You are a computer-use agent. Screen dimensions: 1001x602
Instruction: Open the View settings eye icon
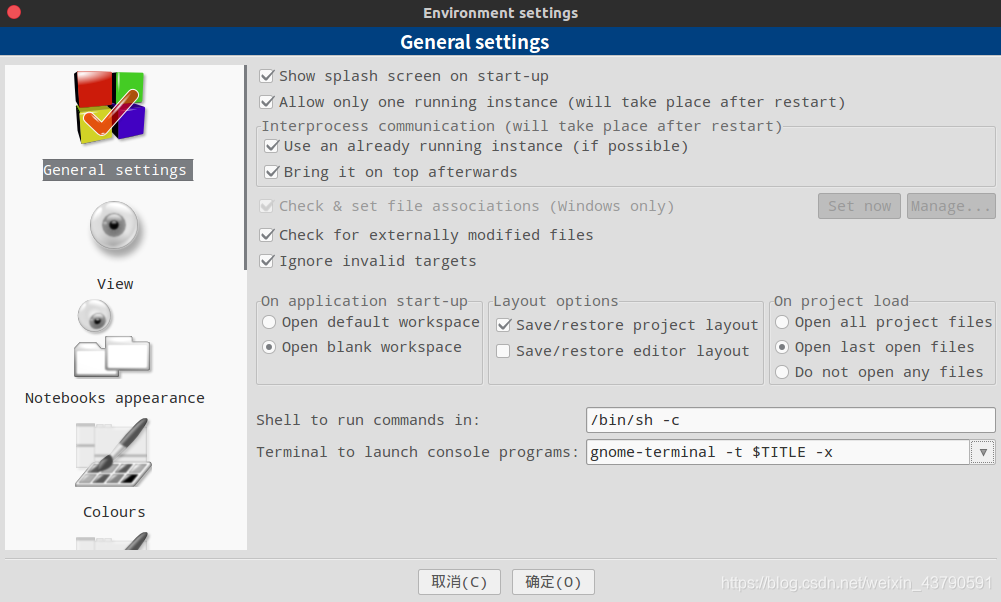tap(114, 227)
